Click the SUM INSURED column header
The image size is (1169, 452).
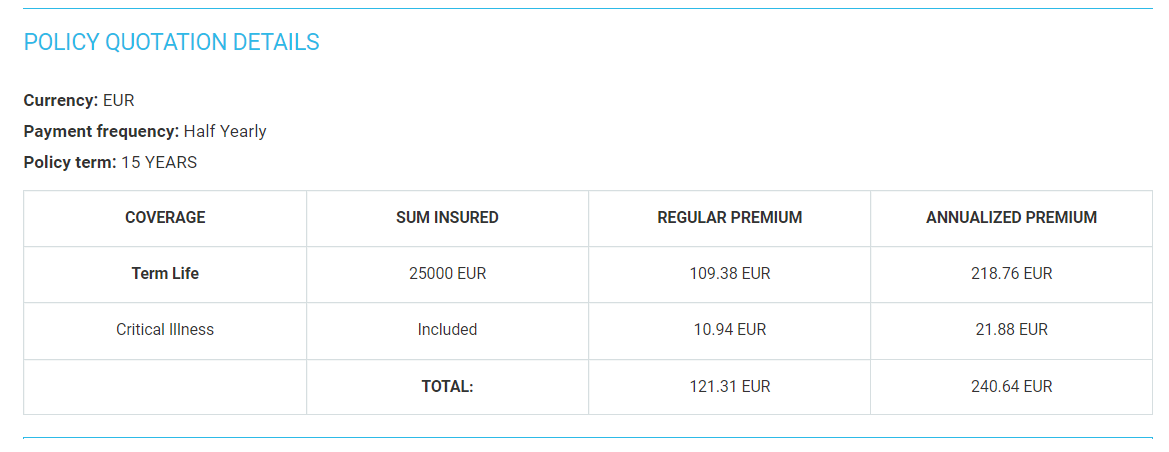447,217
